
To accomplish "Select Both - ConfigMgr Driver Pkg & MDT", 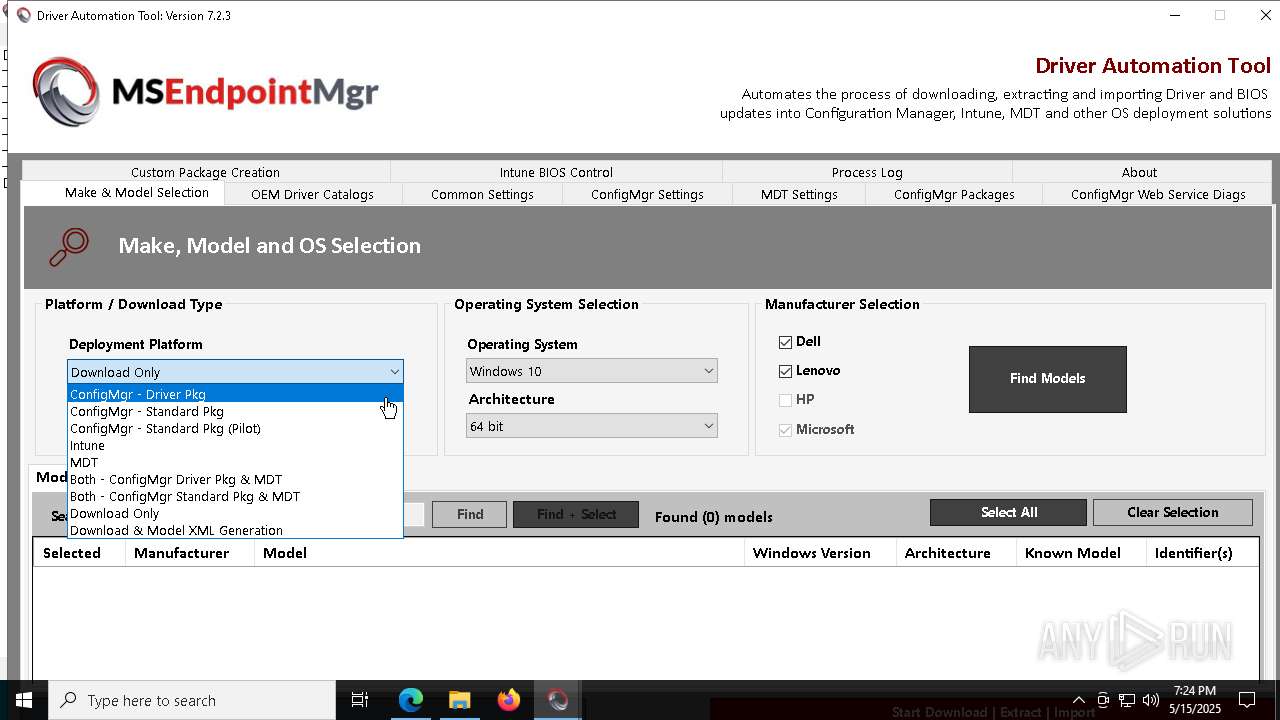I will point(235,479).
